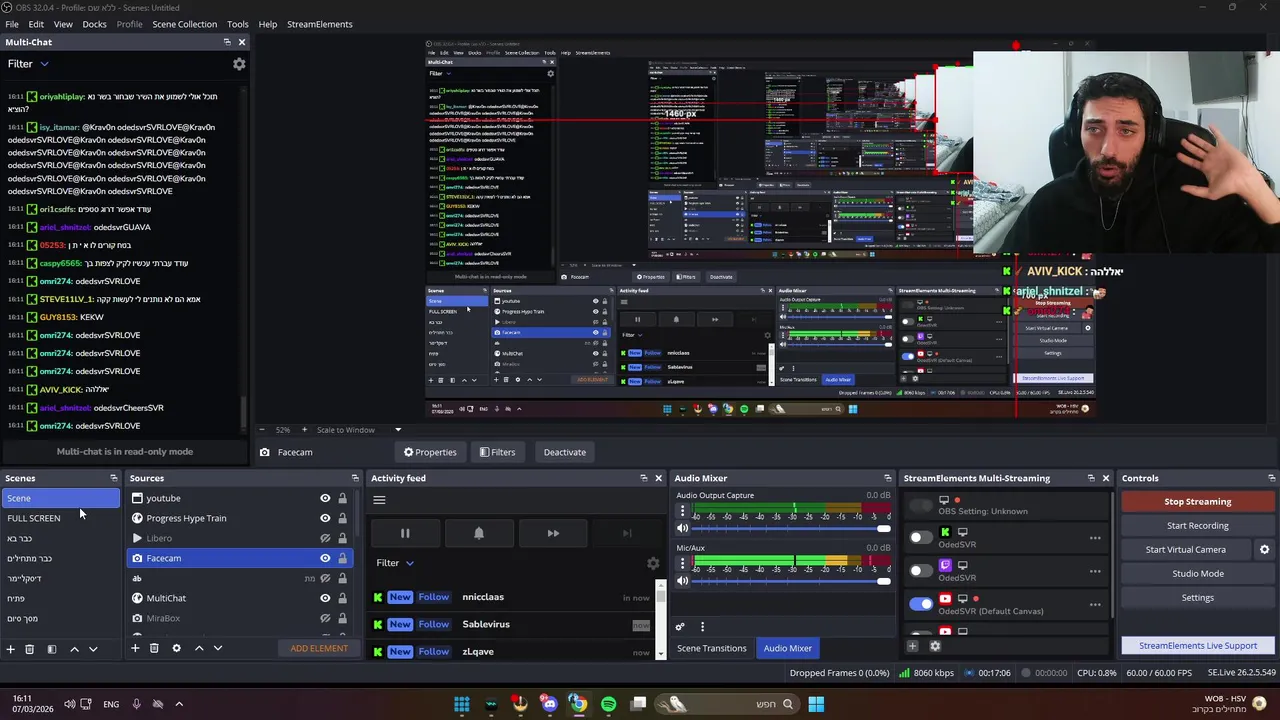The height and width of the screenshot is (720, 1280).
Task: Open source properties gear in Sources toolbar
Action: click(176, 648)
